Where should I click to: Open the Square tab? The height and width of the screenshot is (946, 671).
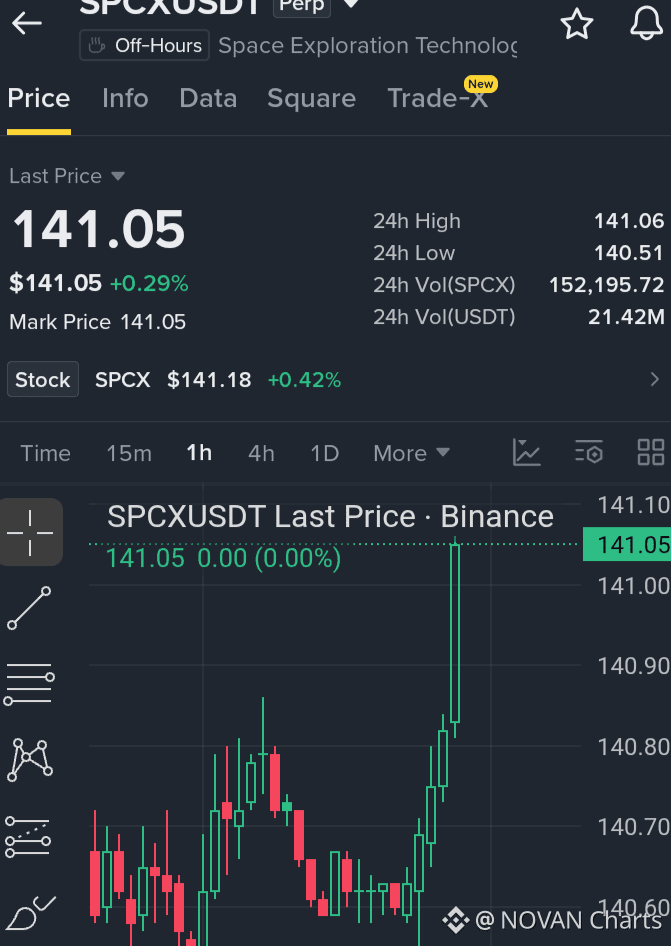pos(311,98)
